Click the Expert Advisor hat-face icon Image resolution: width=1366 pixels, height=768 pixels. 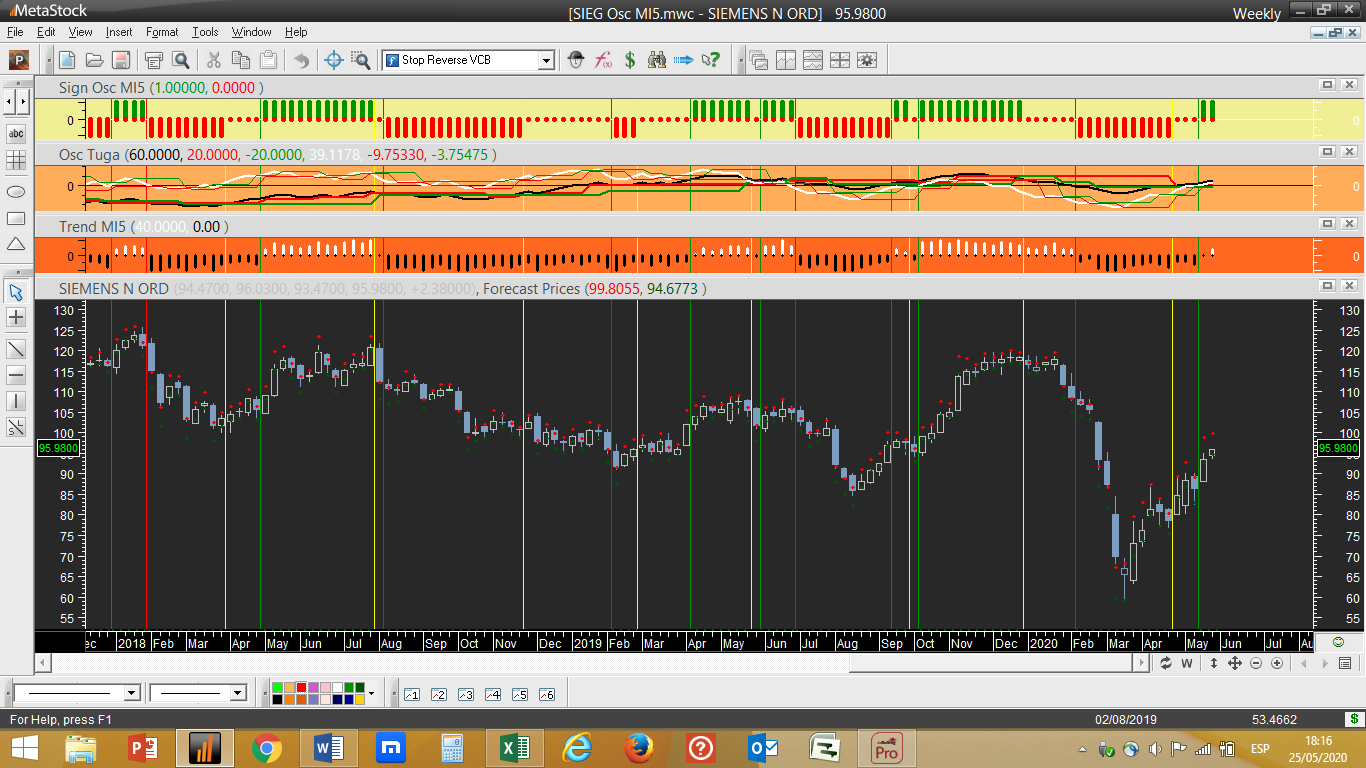click(x=576, y=60)
